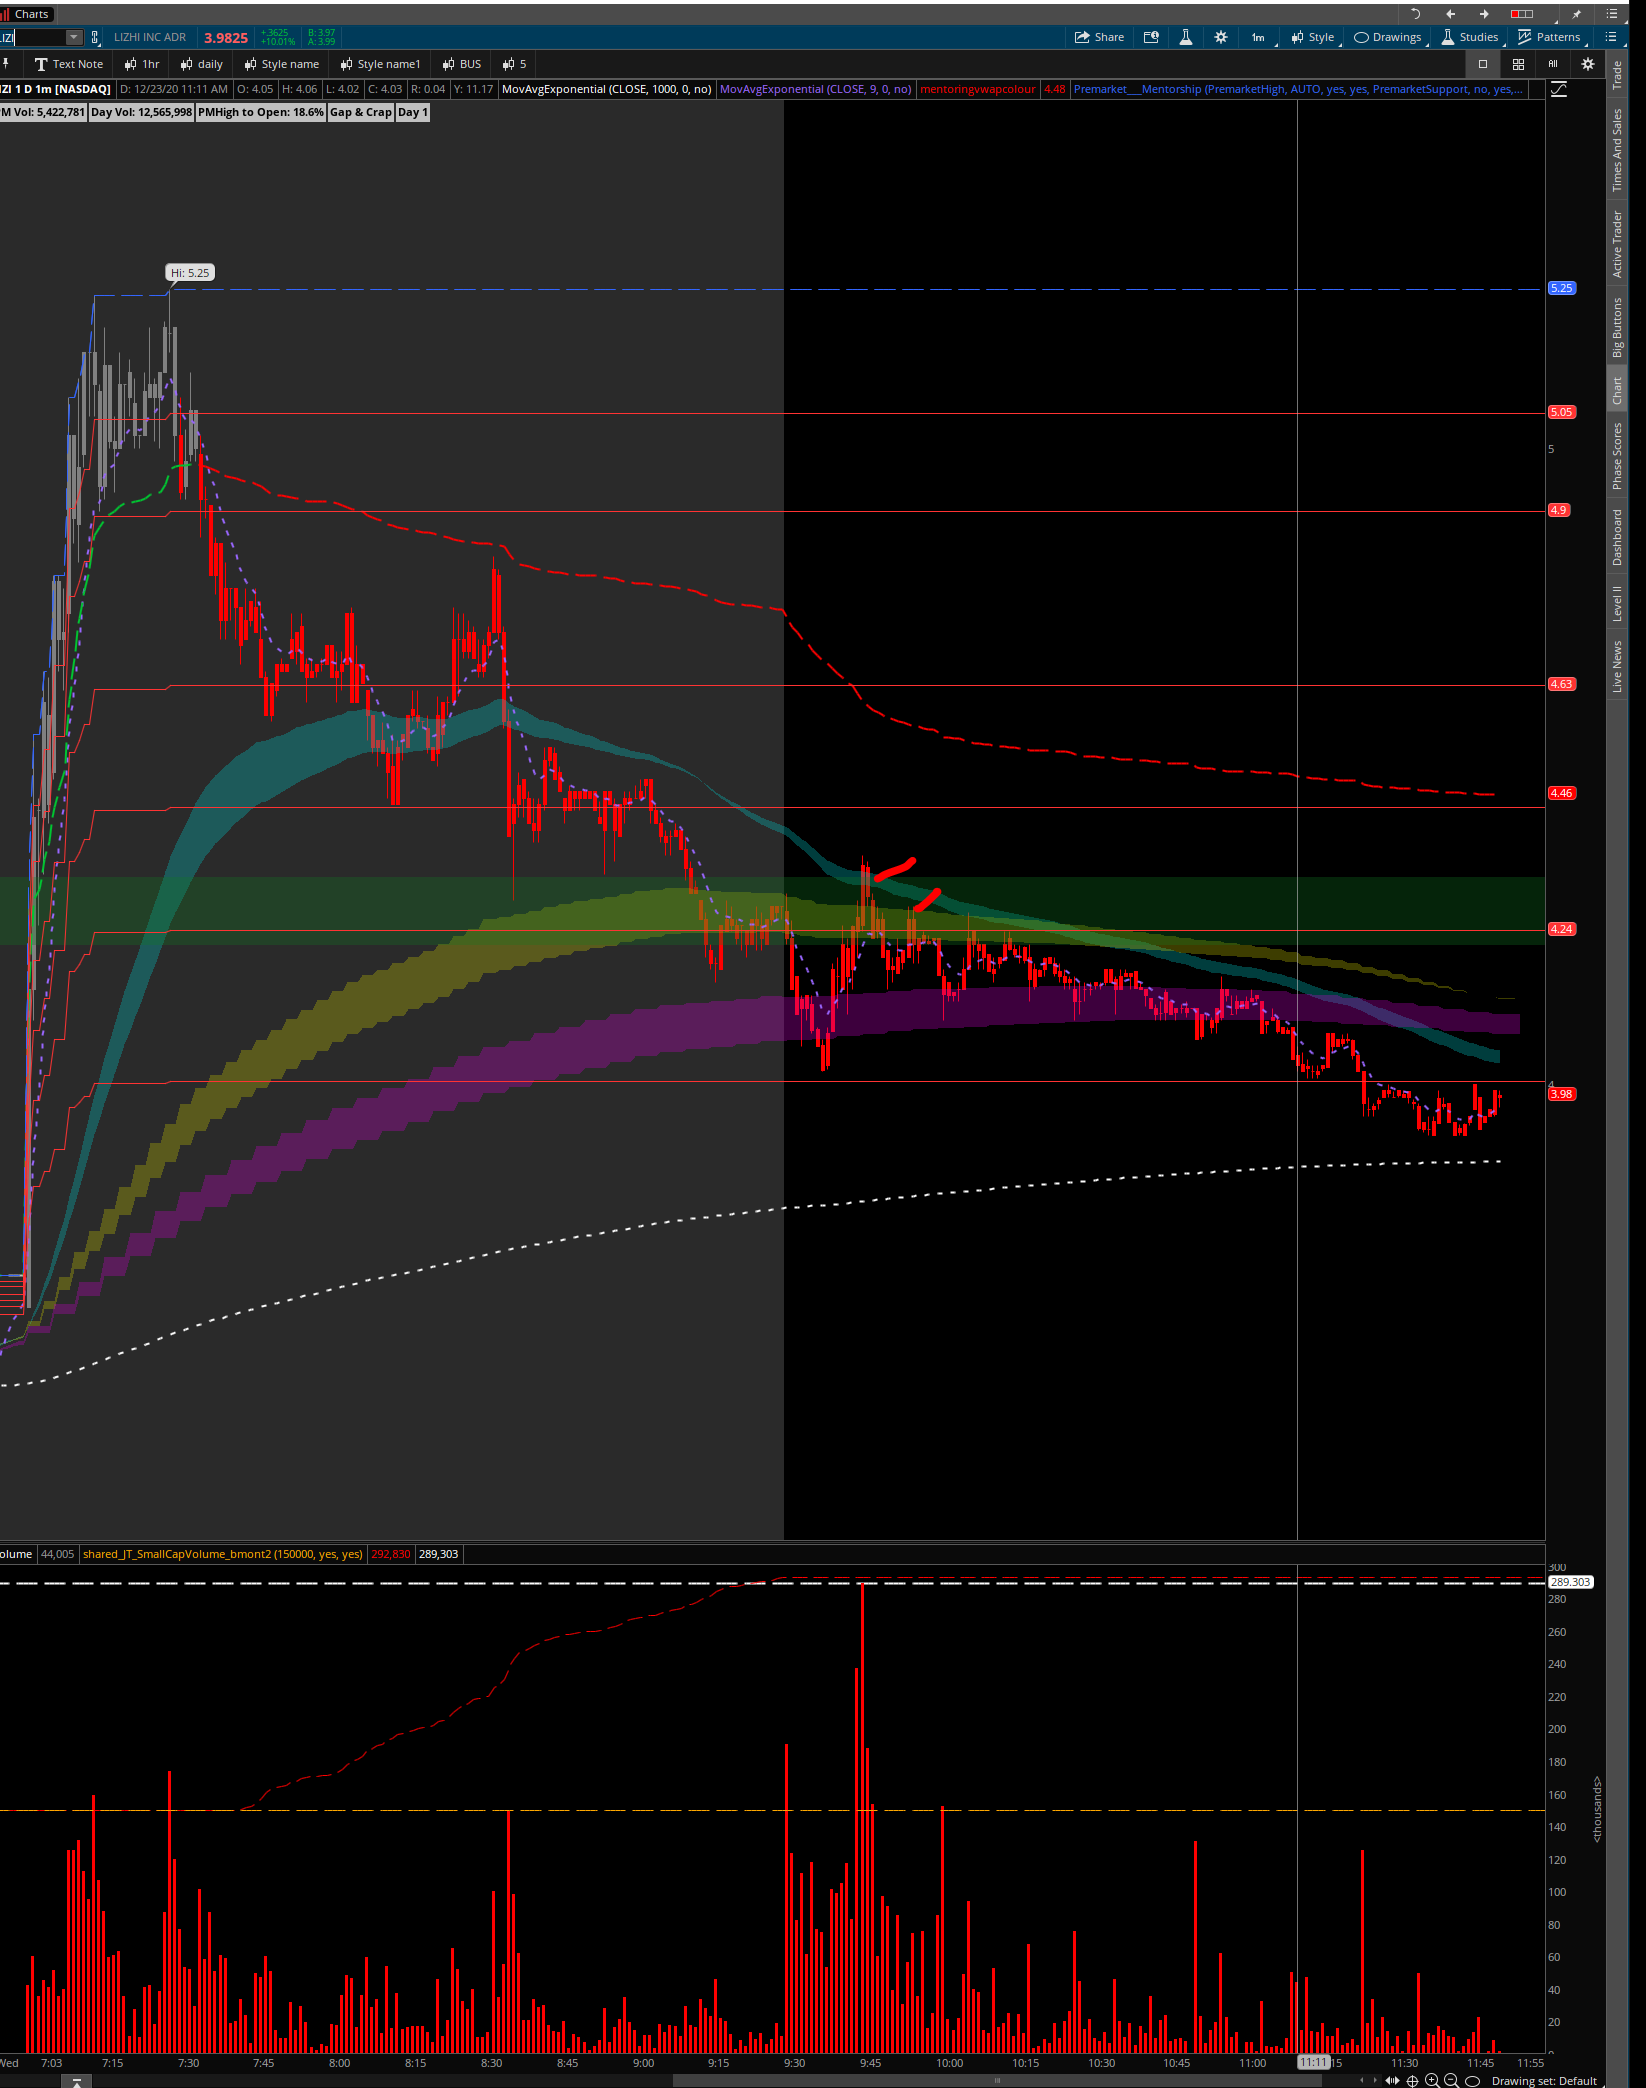
Task: Apply the 'Style name1' chart preset
Action: [x=380, y=64]
